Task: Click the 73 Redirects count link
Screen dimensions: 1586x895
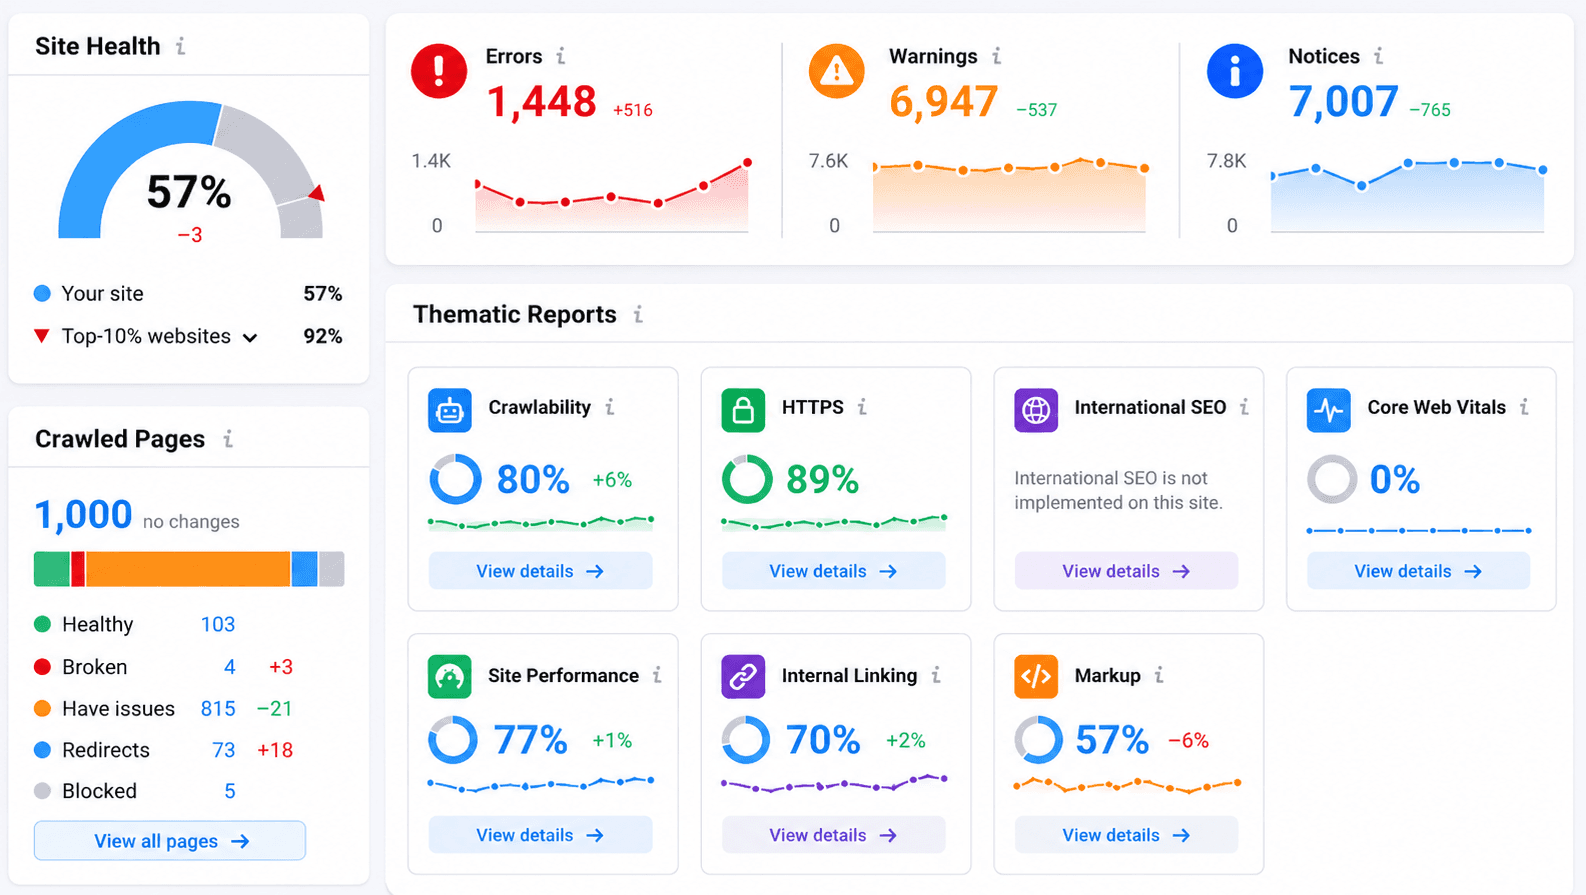Action: coord(224,750)
